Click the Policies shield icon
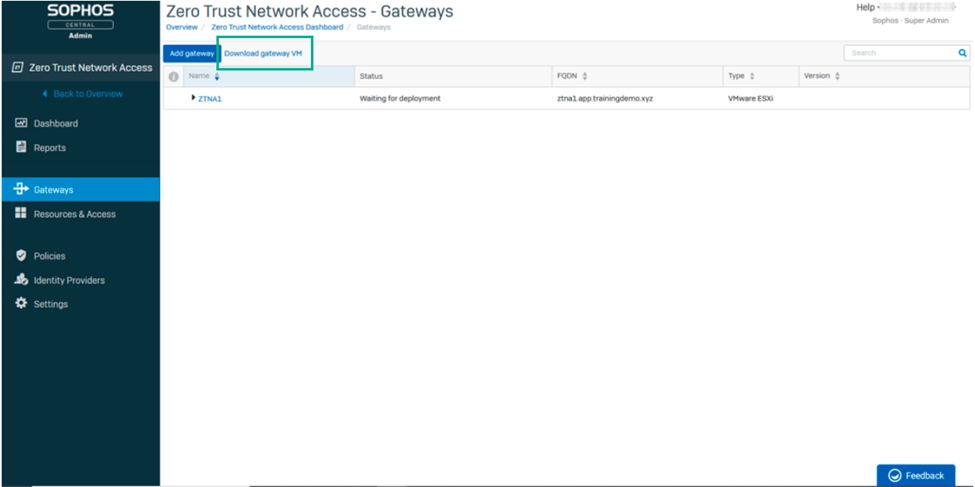 pos(21,256)
